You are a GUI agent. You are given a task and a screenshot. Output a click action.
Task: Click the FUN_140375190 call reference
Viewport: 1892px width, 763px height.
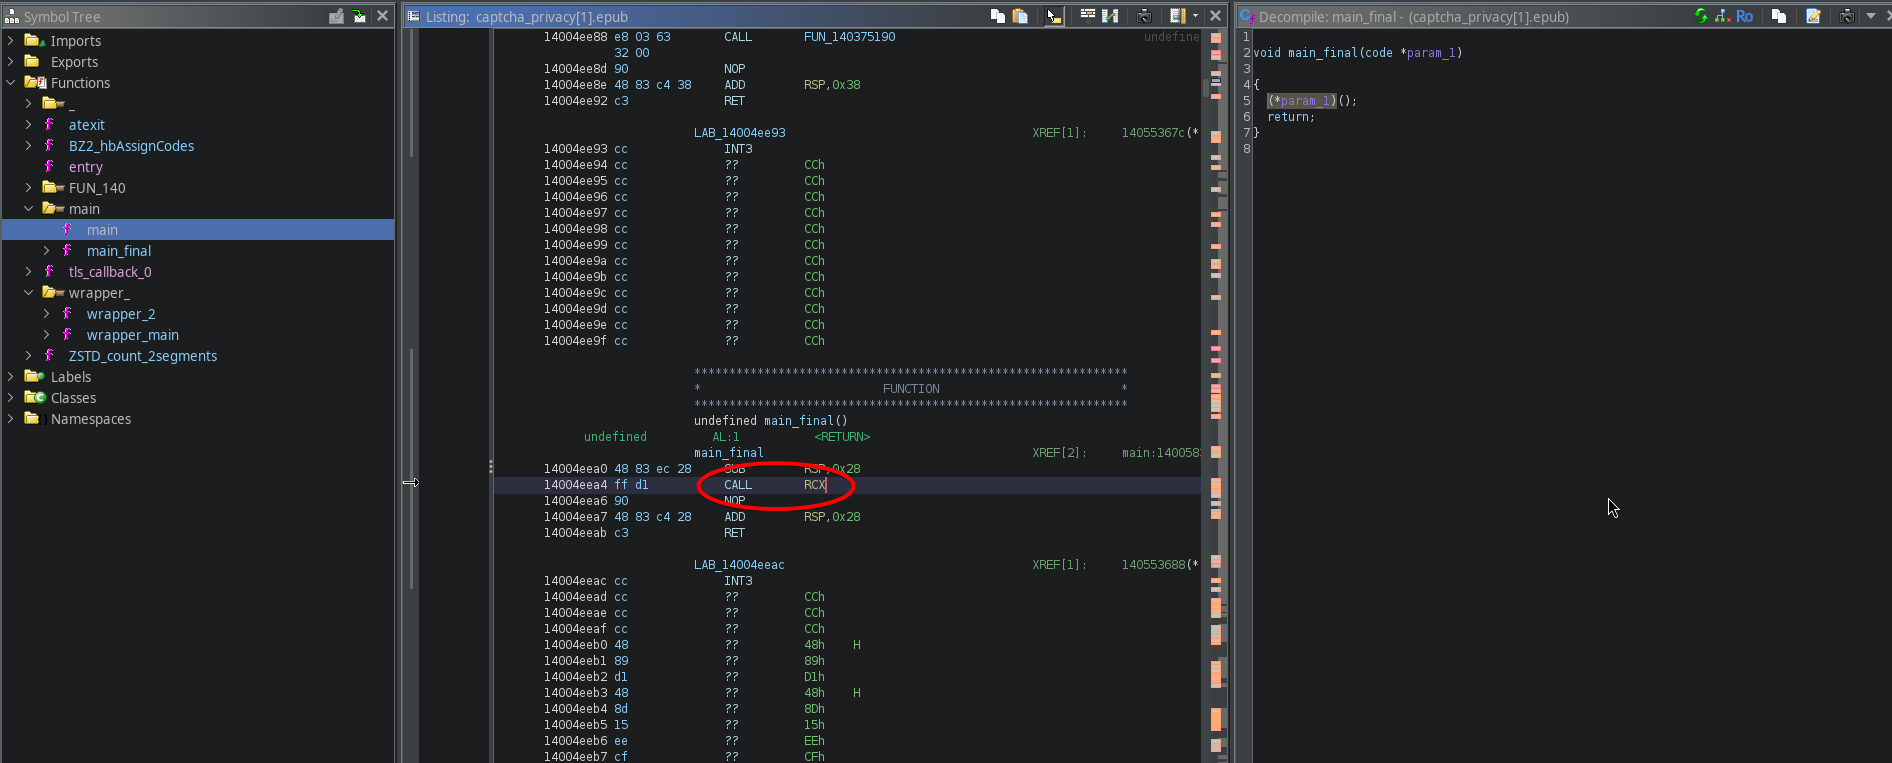pos(849,37)
